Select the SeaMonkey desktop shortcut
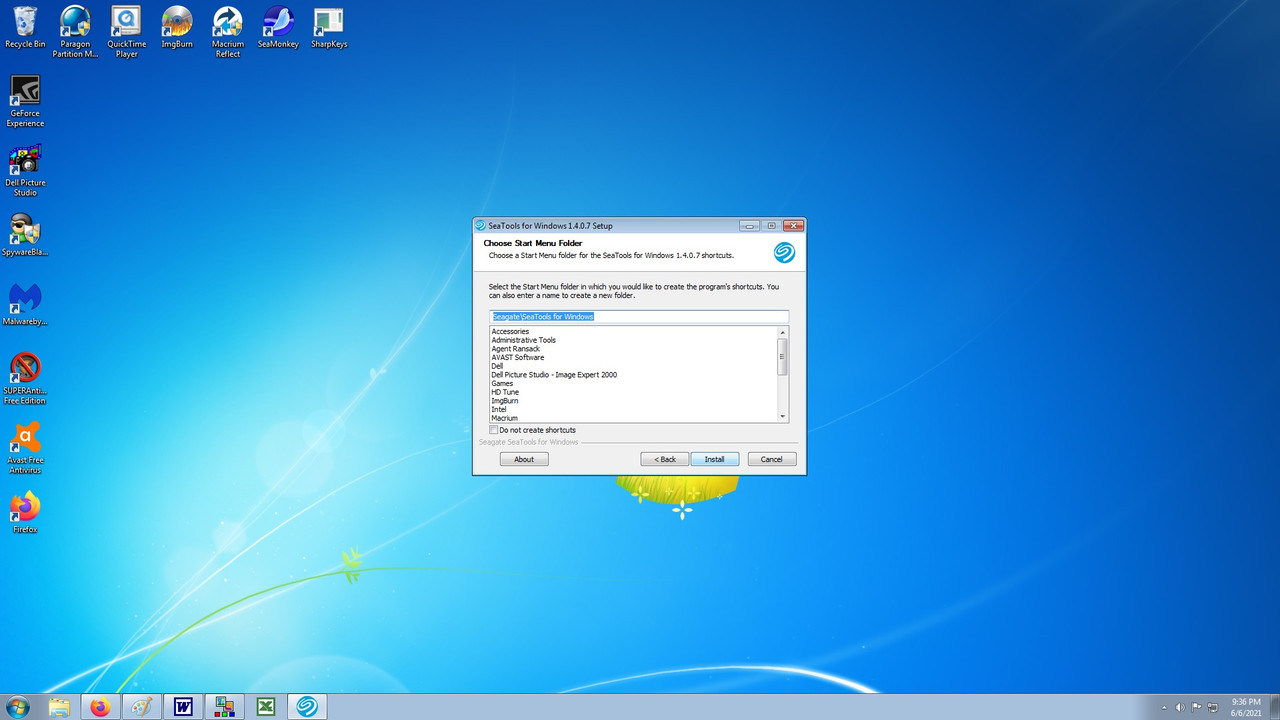1280x720 pixels. (x=278, y=27)
